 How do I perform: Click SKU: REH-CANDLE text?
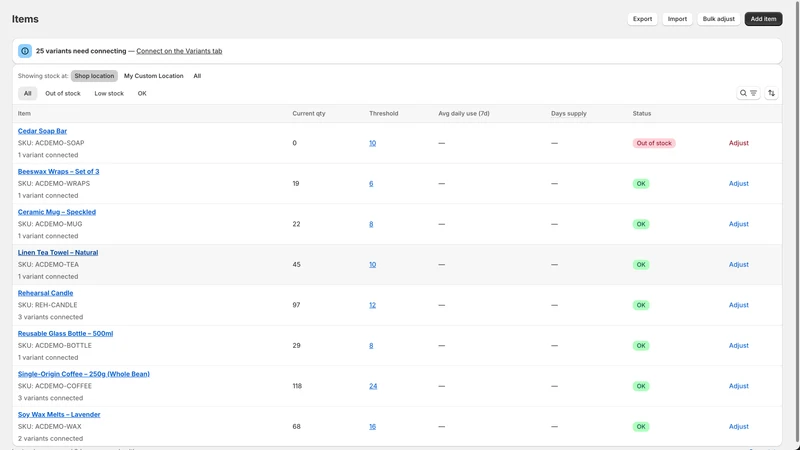point(47,305)
